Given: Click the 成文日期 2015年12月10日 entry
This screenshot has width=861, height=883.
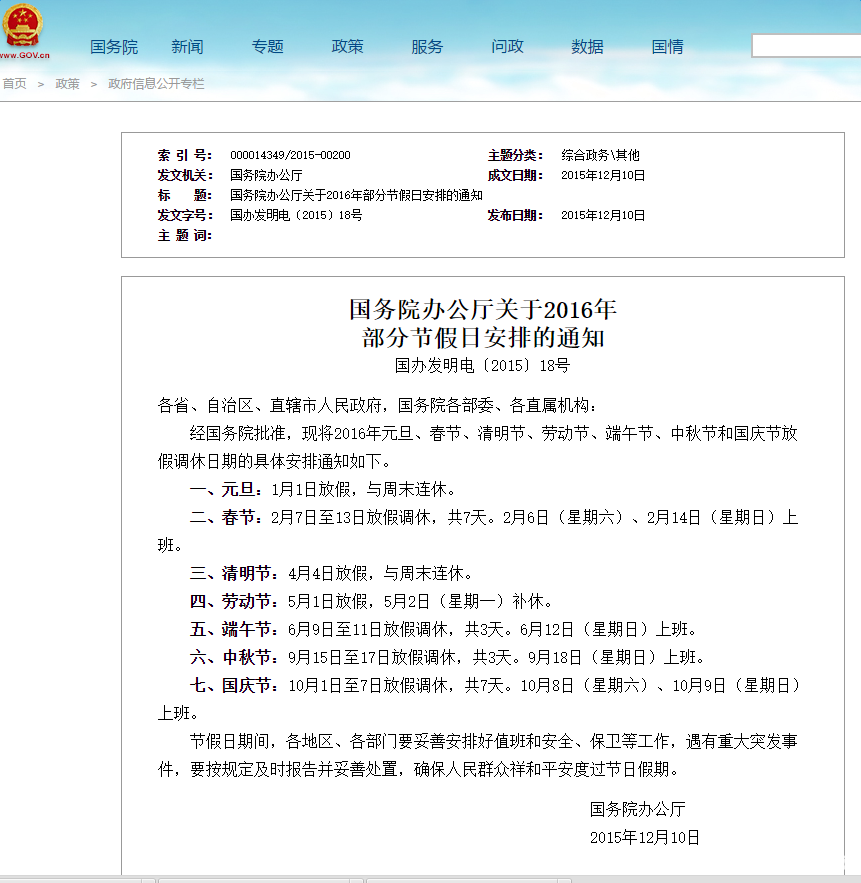Looking at the screenshot, I should [601, 175].
